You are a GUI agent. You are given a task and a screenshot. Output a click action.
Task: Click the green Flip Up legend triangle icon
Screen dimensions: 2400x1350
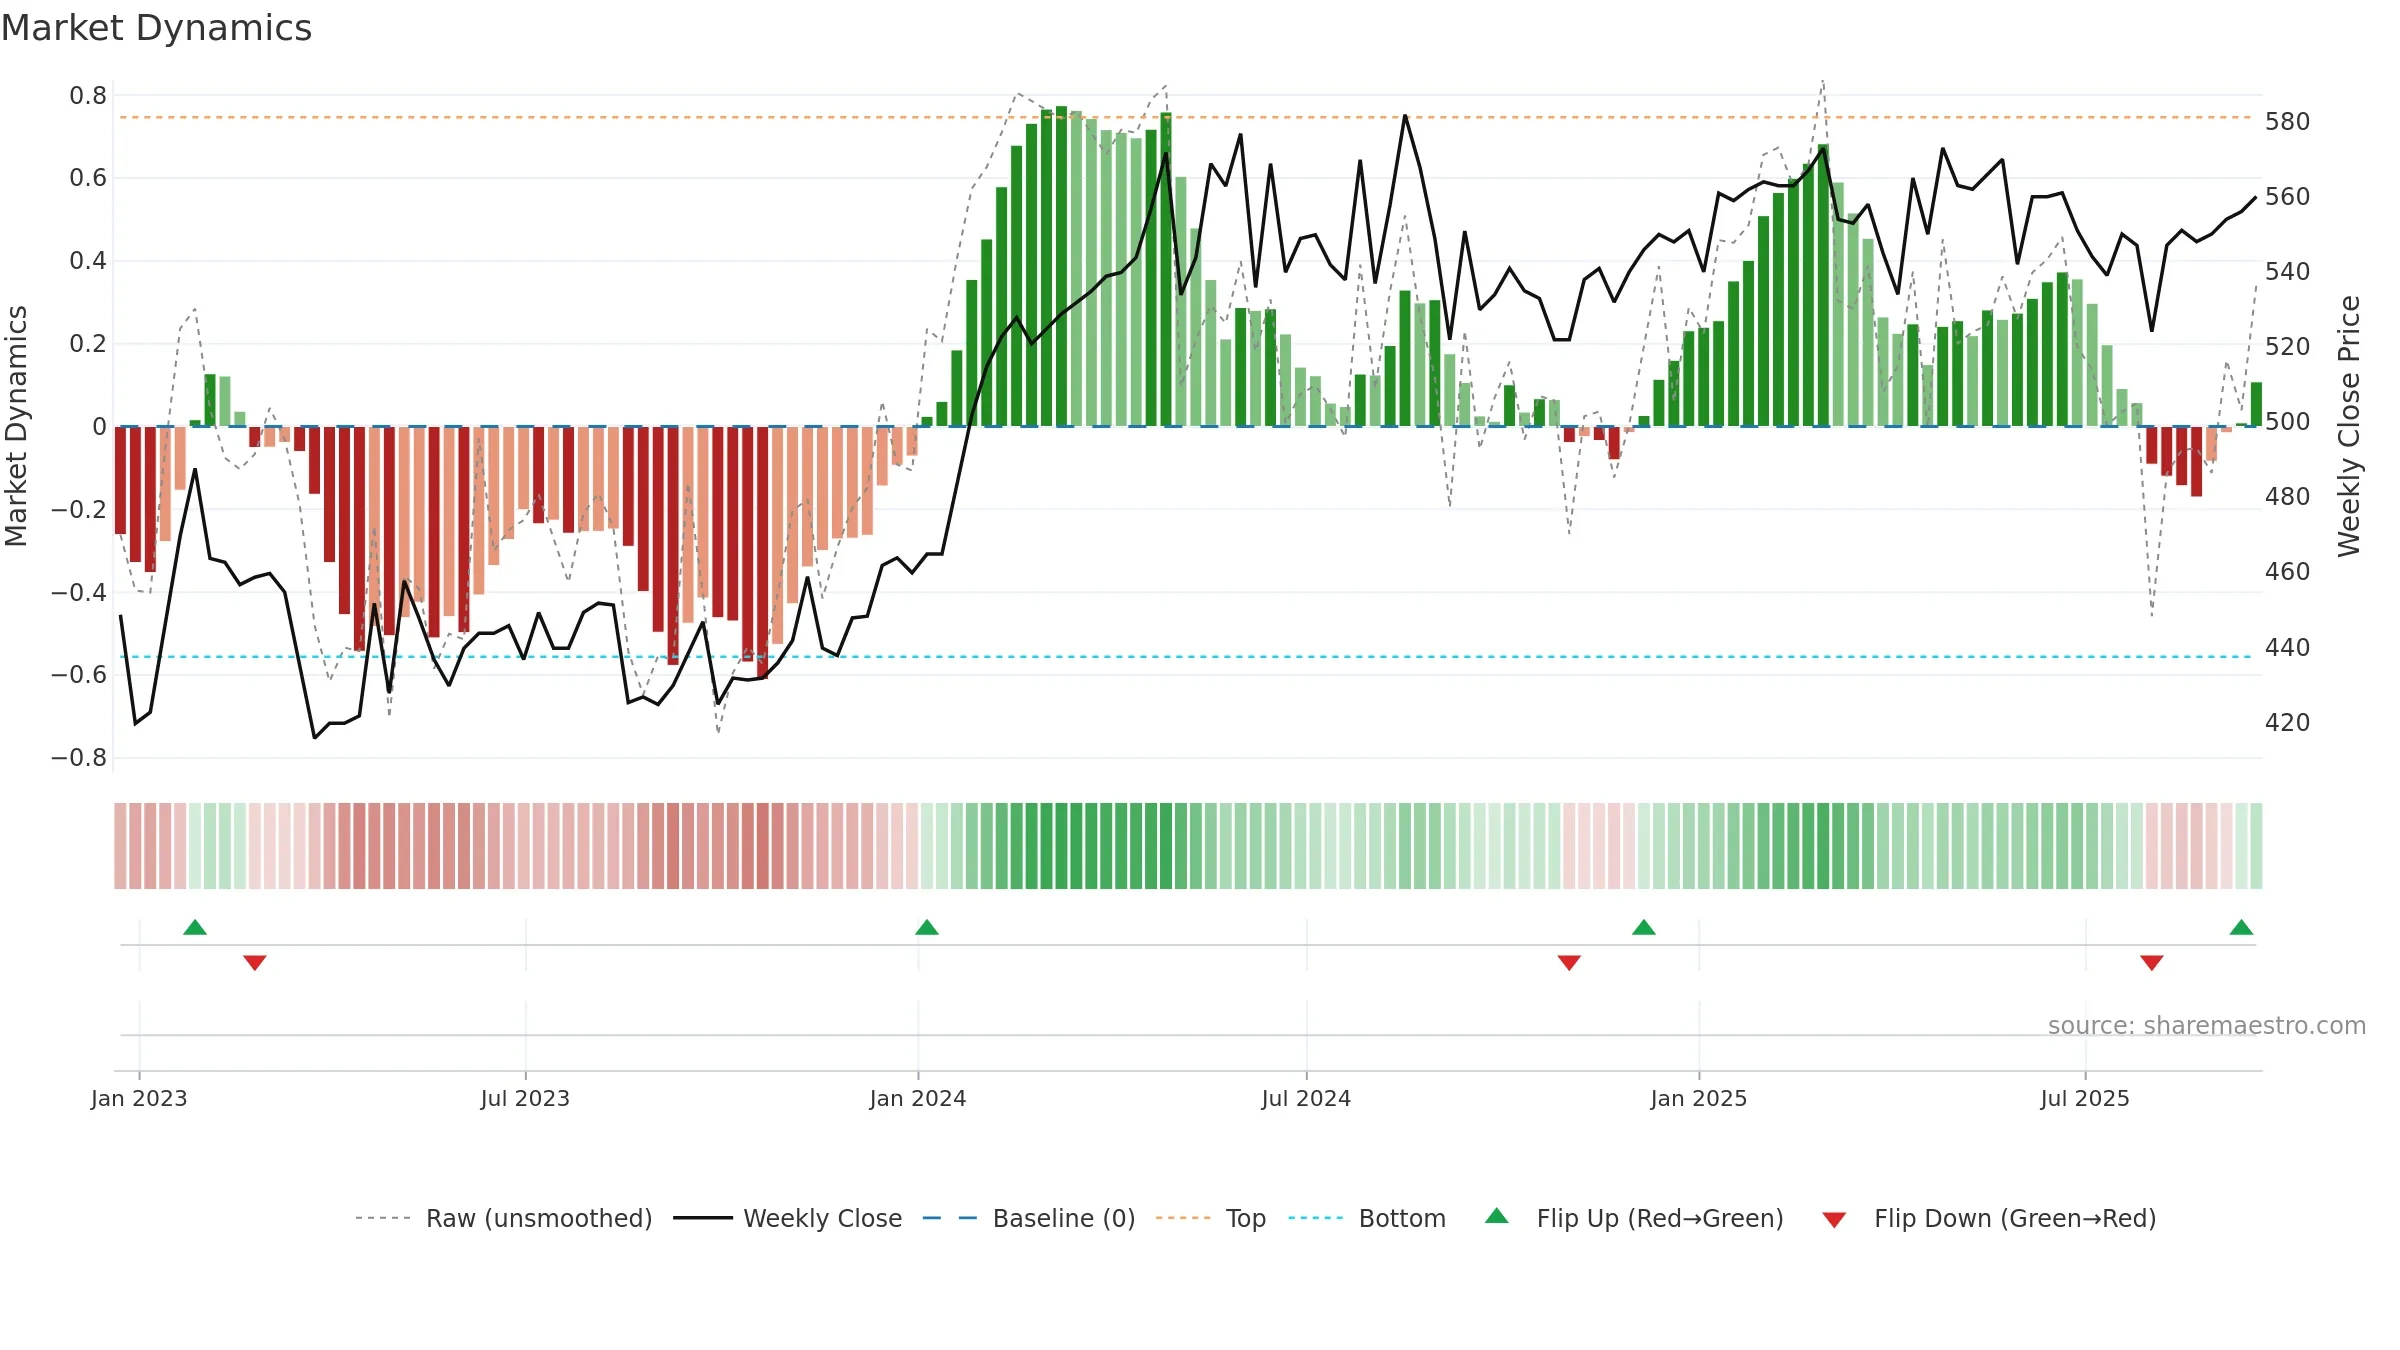point(1497,1216)
